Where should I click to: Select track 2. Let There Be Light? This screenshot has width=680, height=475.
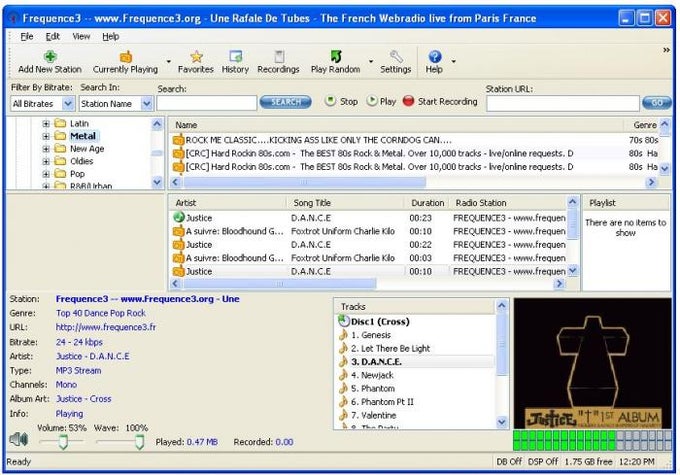tap(390, 348)
